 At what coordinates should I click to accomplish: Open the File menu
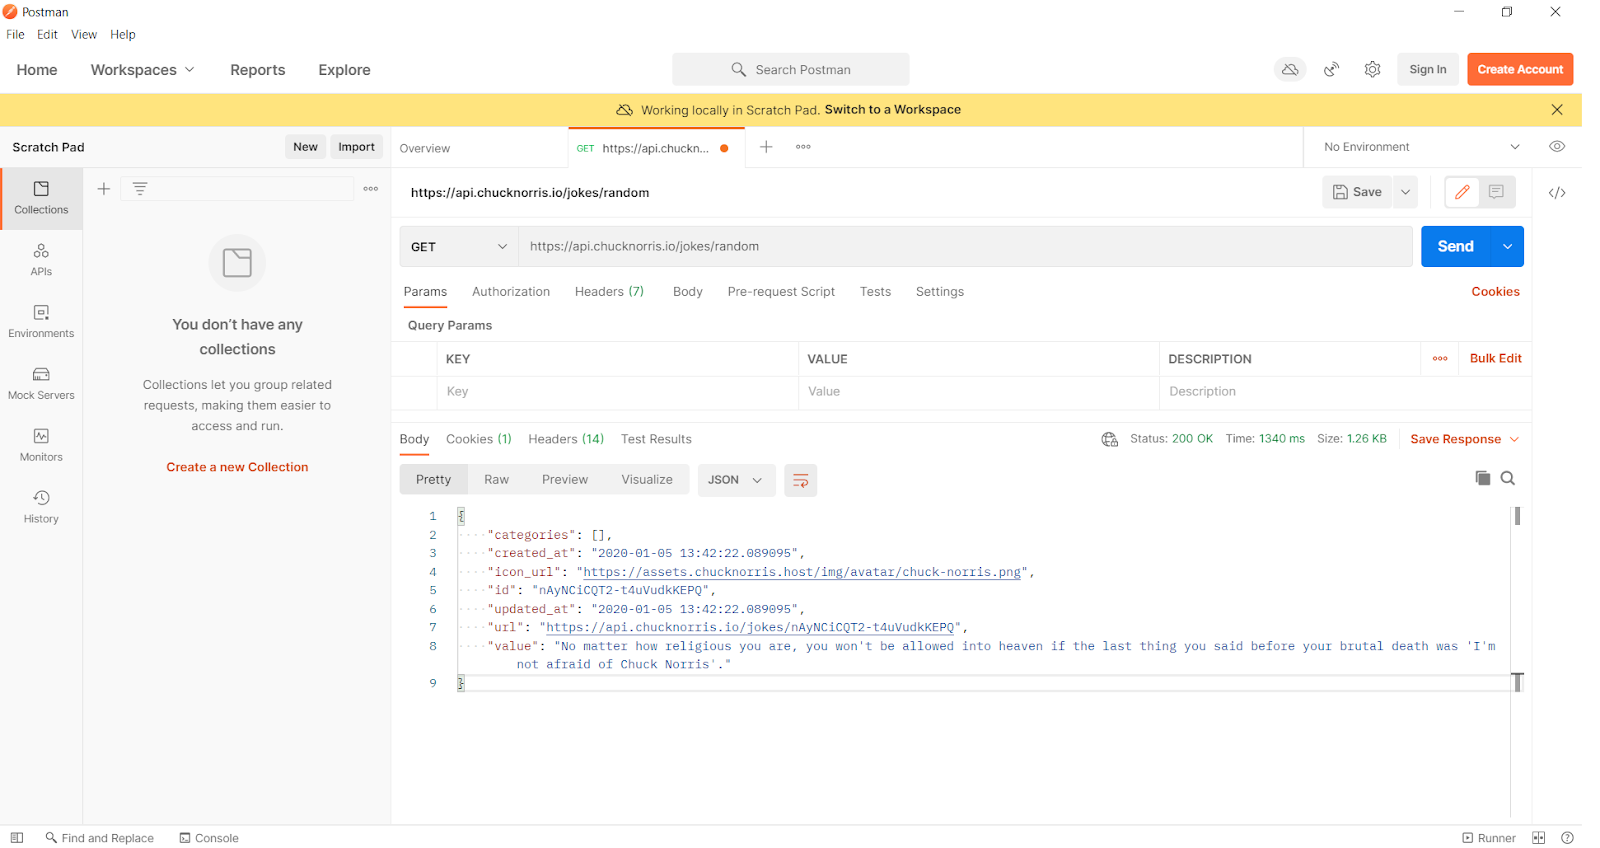pos(15,35)
